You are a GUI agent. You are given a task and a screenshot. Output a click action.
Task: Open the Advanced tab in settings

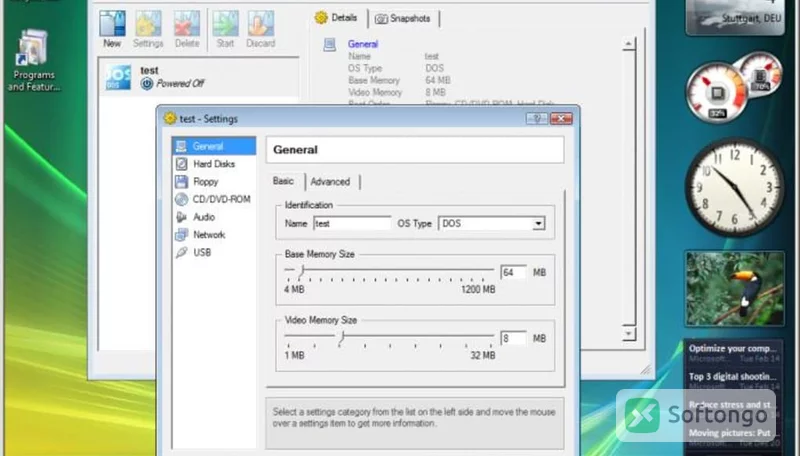click(x=331, y=182)
